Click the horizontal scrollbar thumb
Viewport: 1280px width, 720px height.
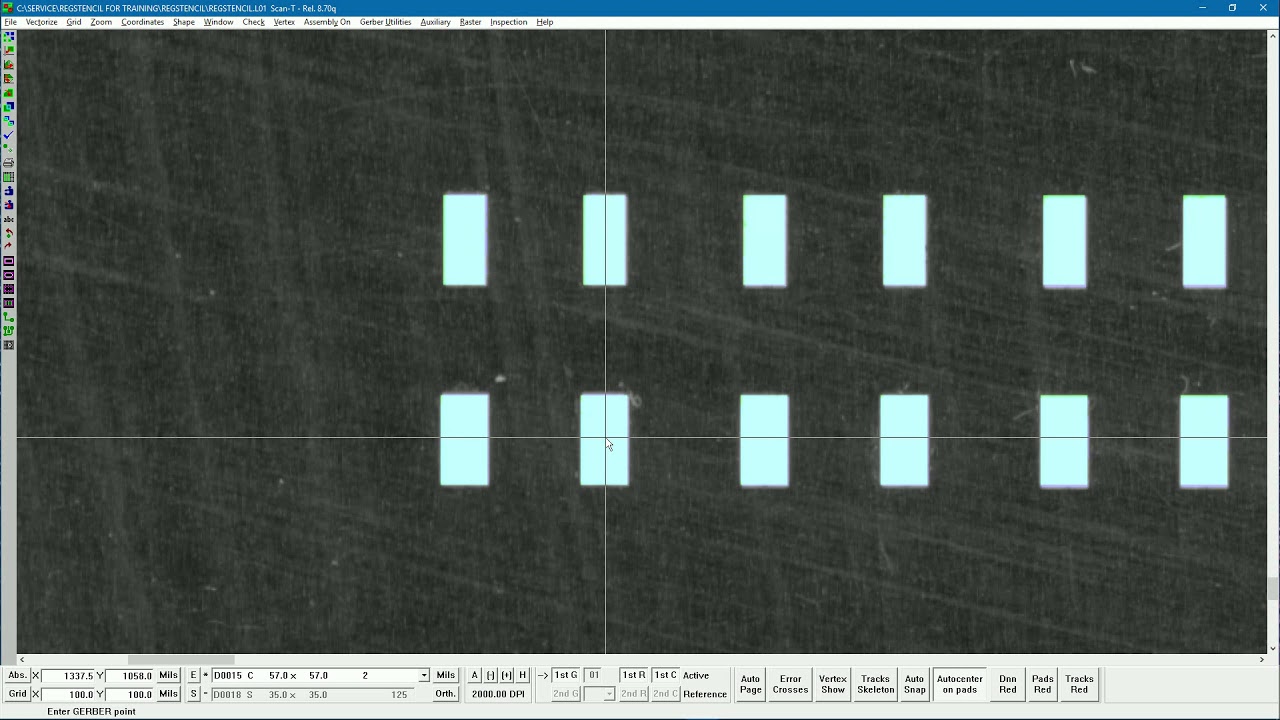pos(181,660)
